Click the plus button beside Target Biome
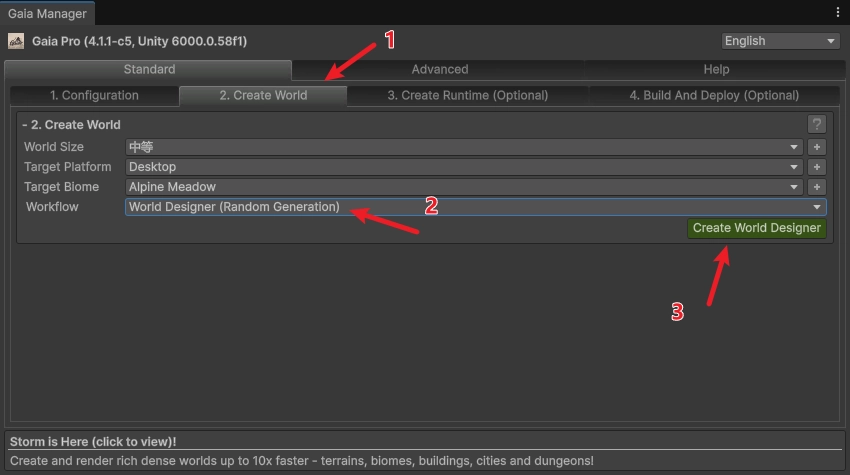The width and height of the screenshot is (850, 475). point(816,187)
